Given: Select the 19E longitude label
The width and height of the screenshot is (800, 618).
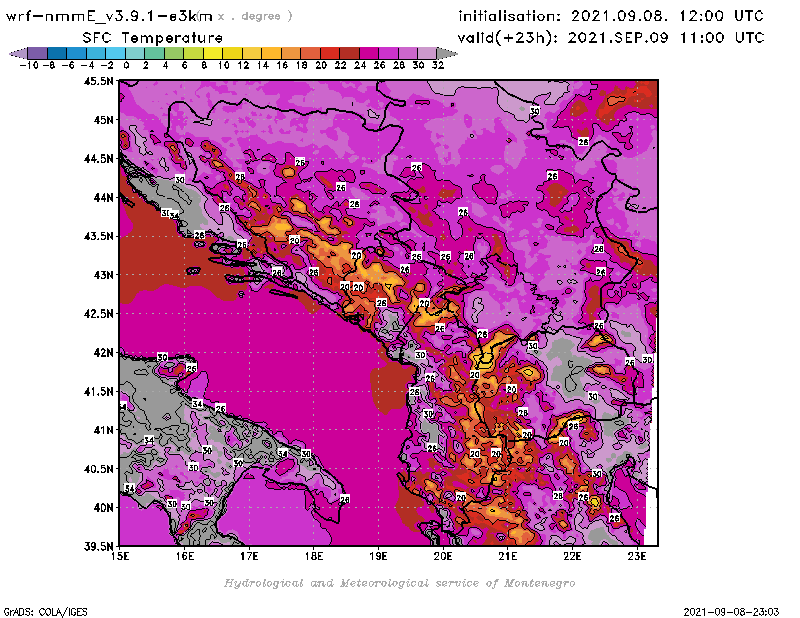Looking at the screenshot, I should pos(379,556).
